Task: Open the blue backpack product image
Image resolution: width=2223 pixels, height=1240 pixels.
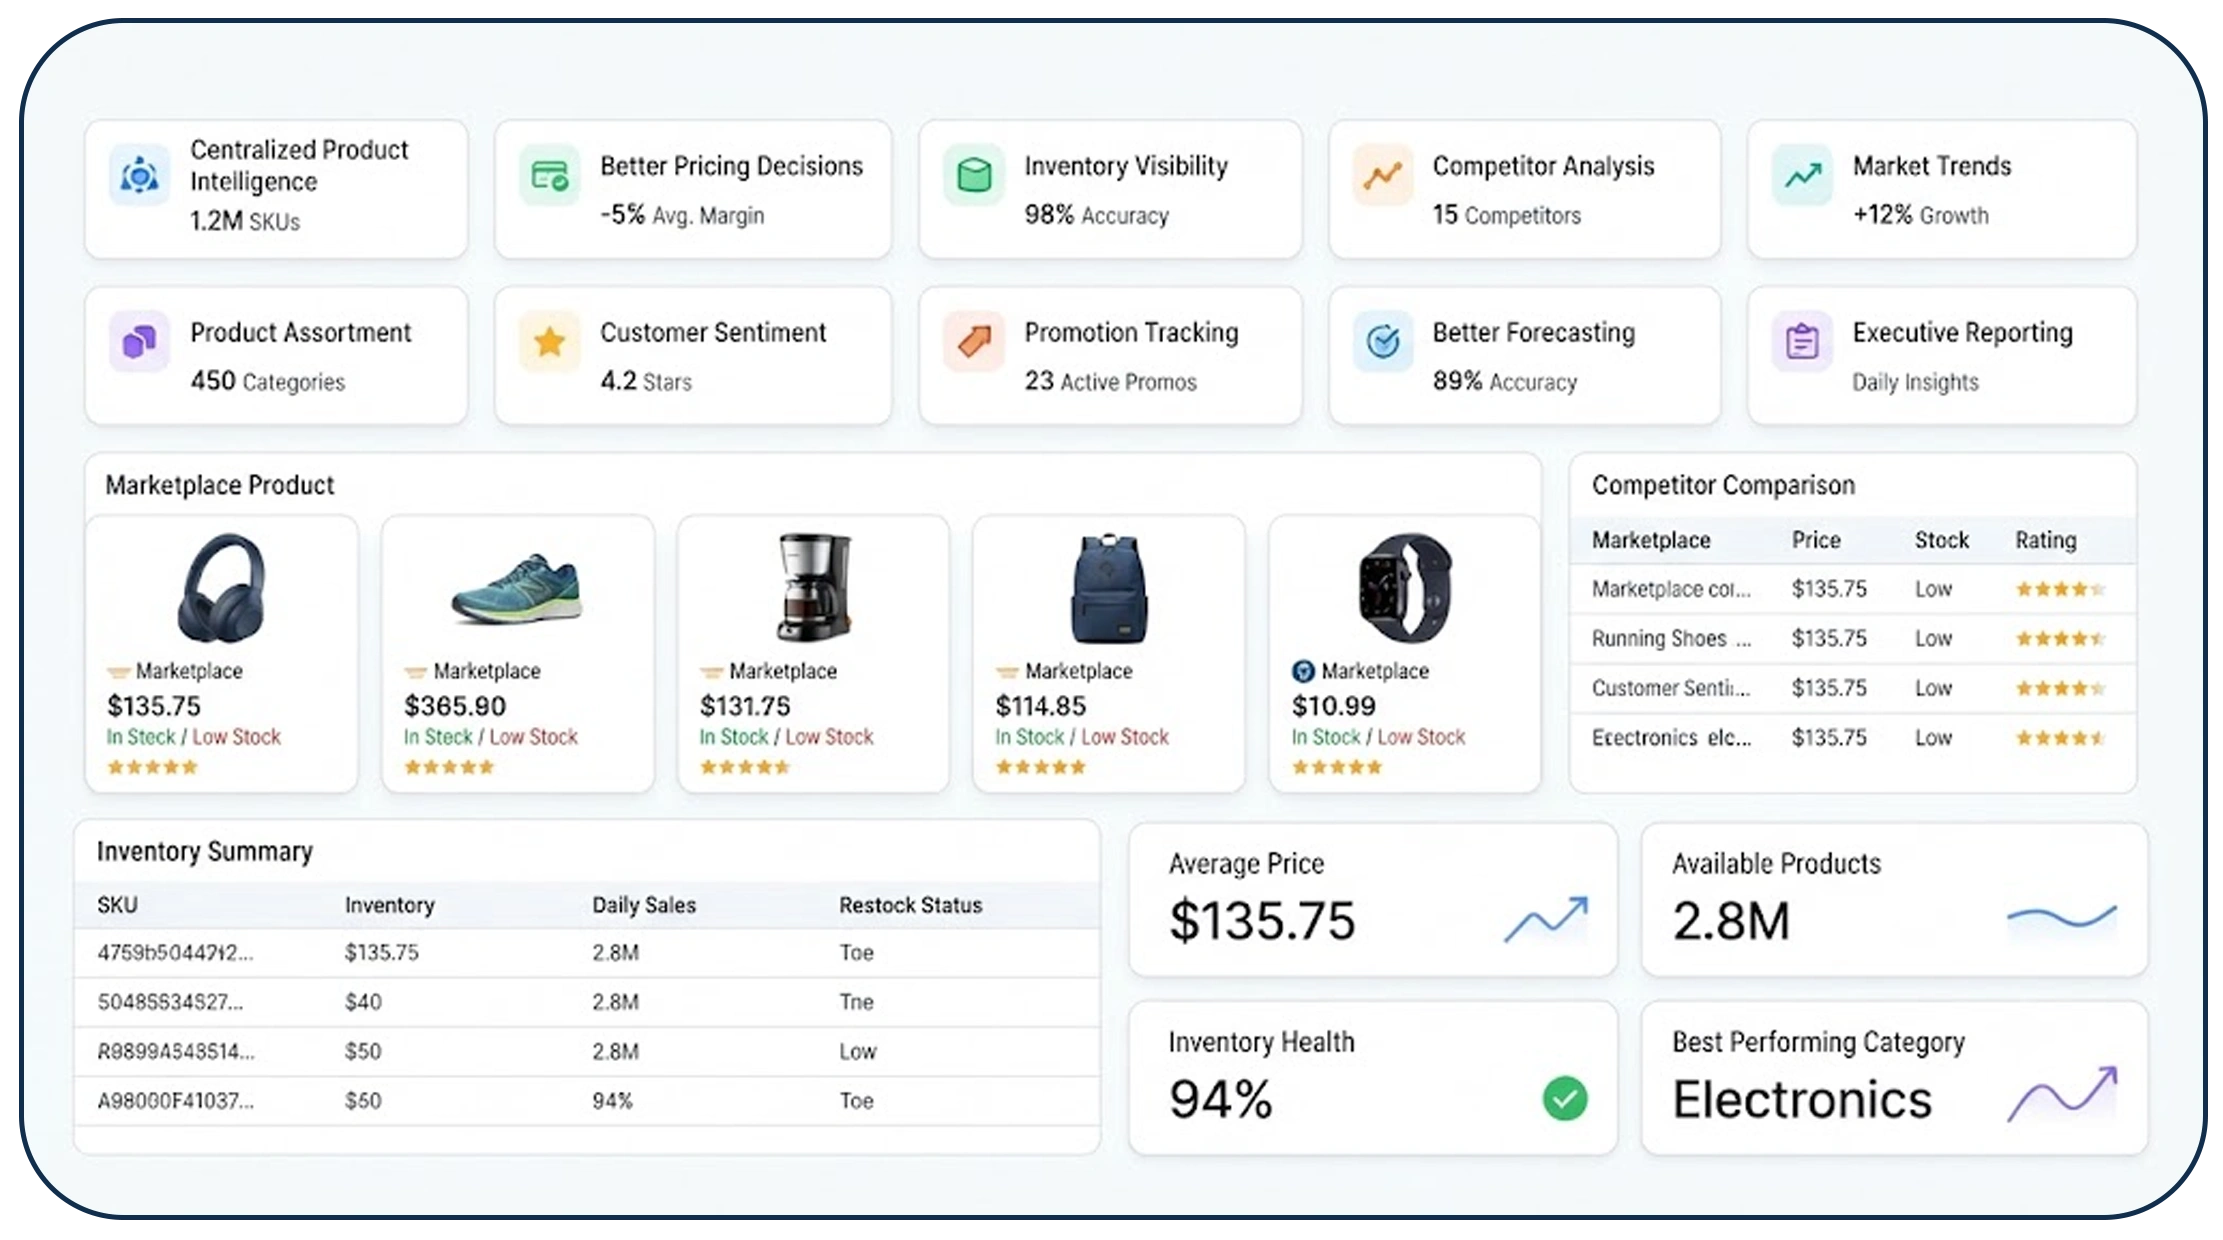Action: click(x=1109, y=588)
